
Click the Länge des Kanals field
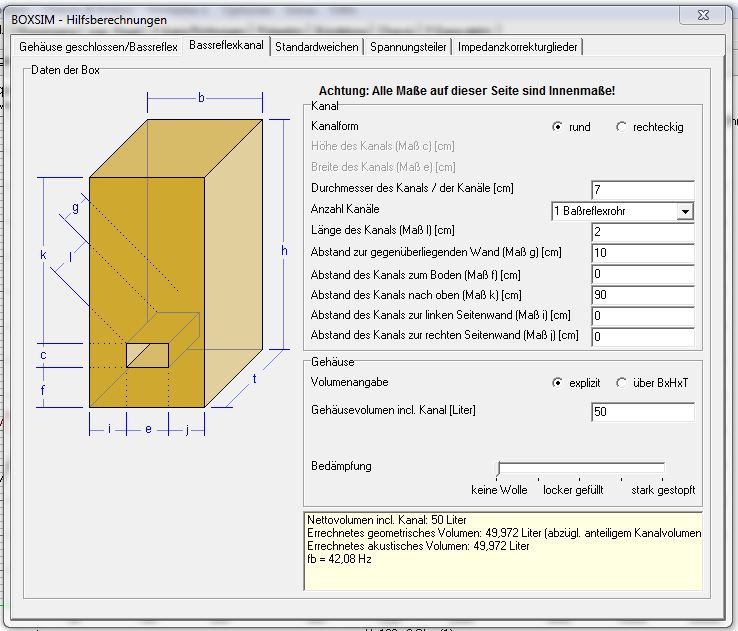tap(642, 232)
